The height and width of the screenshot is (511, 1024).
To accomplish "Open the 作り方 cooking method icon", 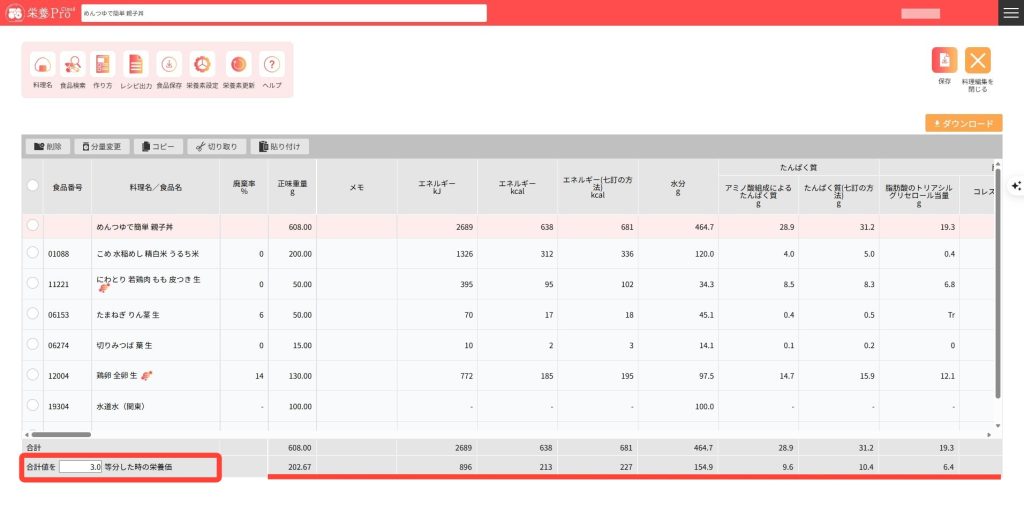I will 103,65.
